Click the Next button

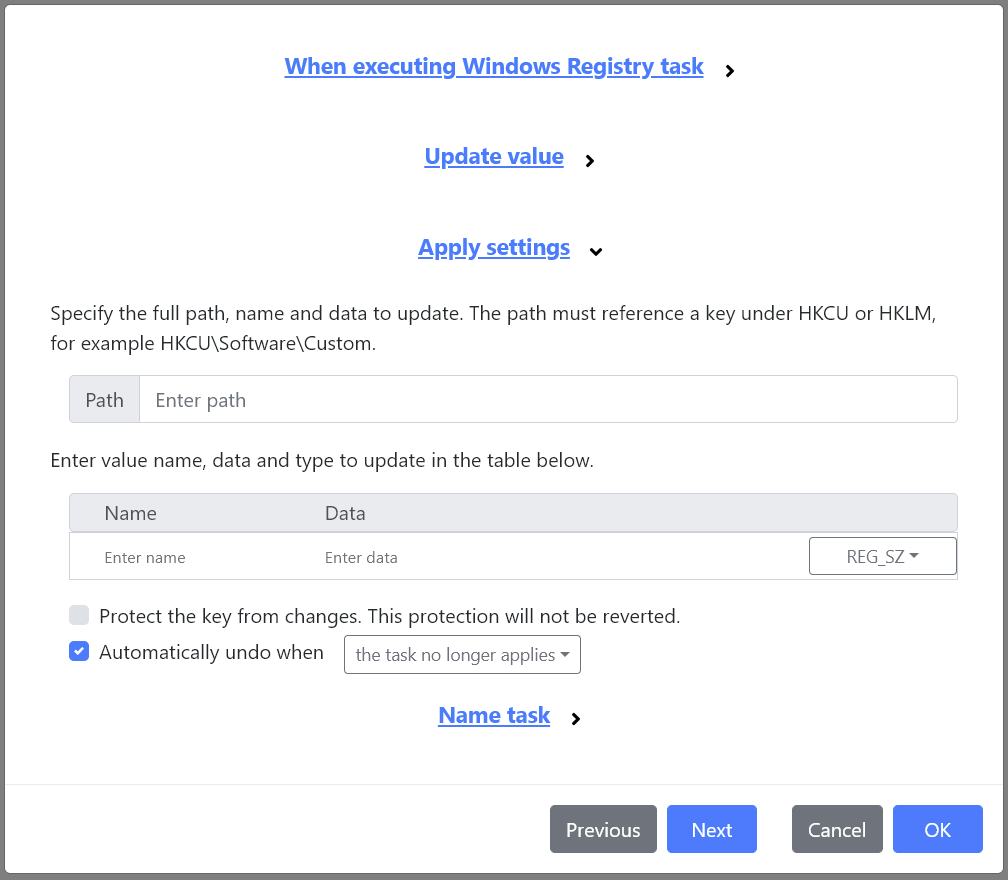click(711, 829)
